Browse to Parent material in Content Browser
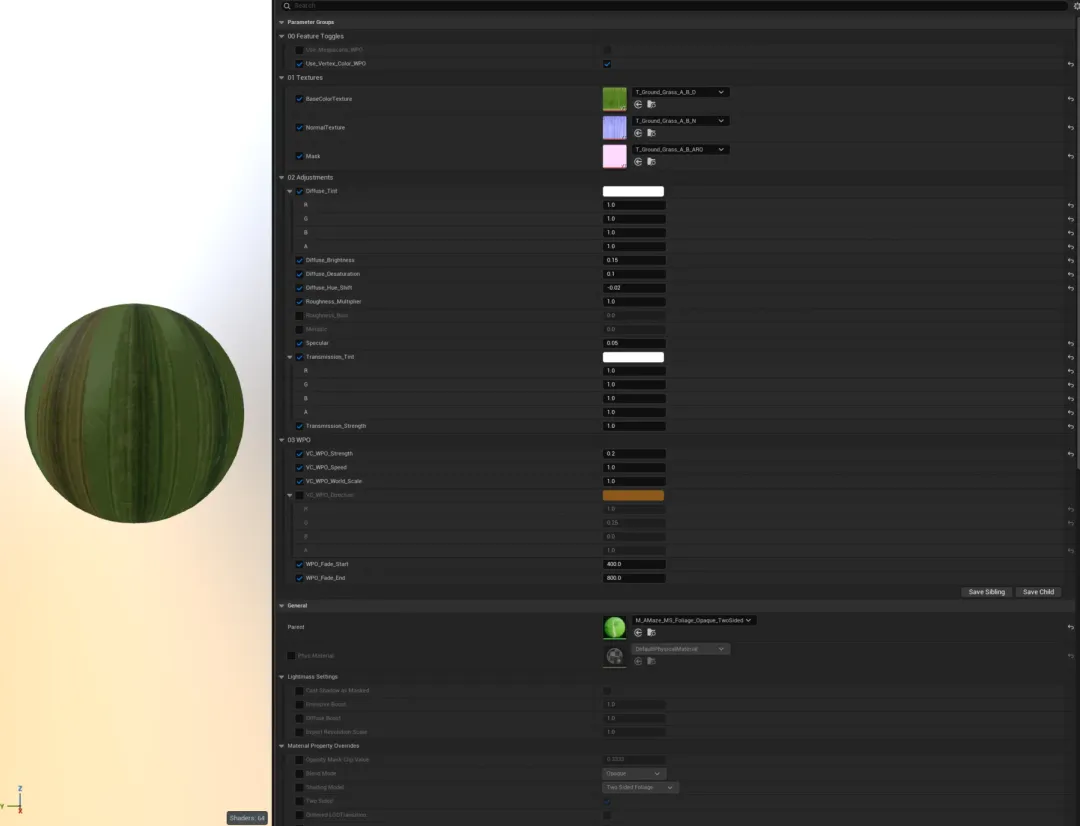The image size is (1080, 826). 651,632
